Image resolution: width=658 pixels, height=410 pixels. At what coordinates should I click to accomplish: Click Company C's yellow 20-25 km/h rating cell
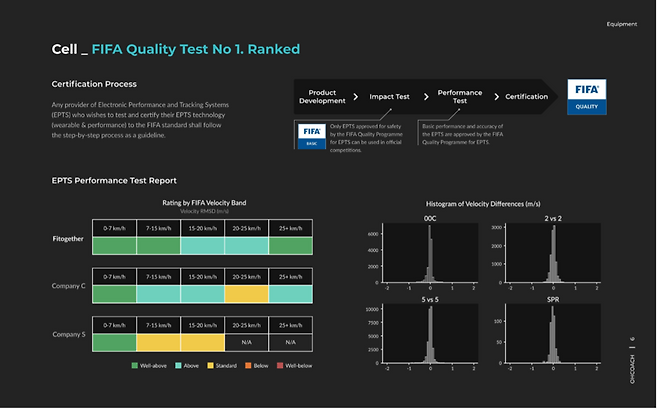tap(246, 294)
